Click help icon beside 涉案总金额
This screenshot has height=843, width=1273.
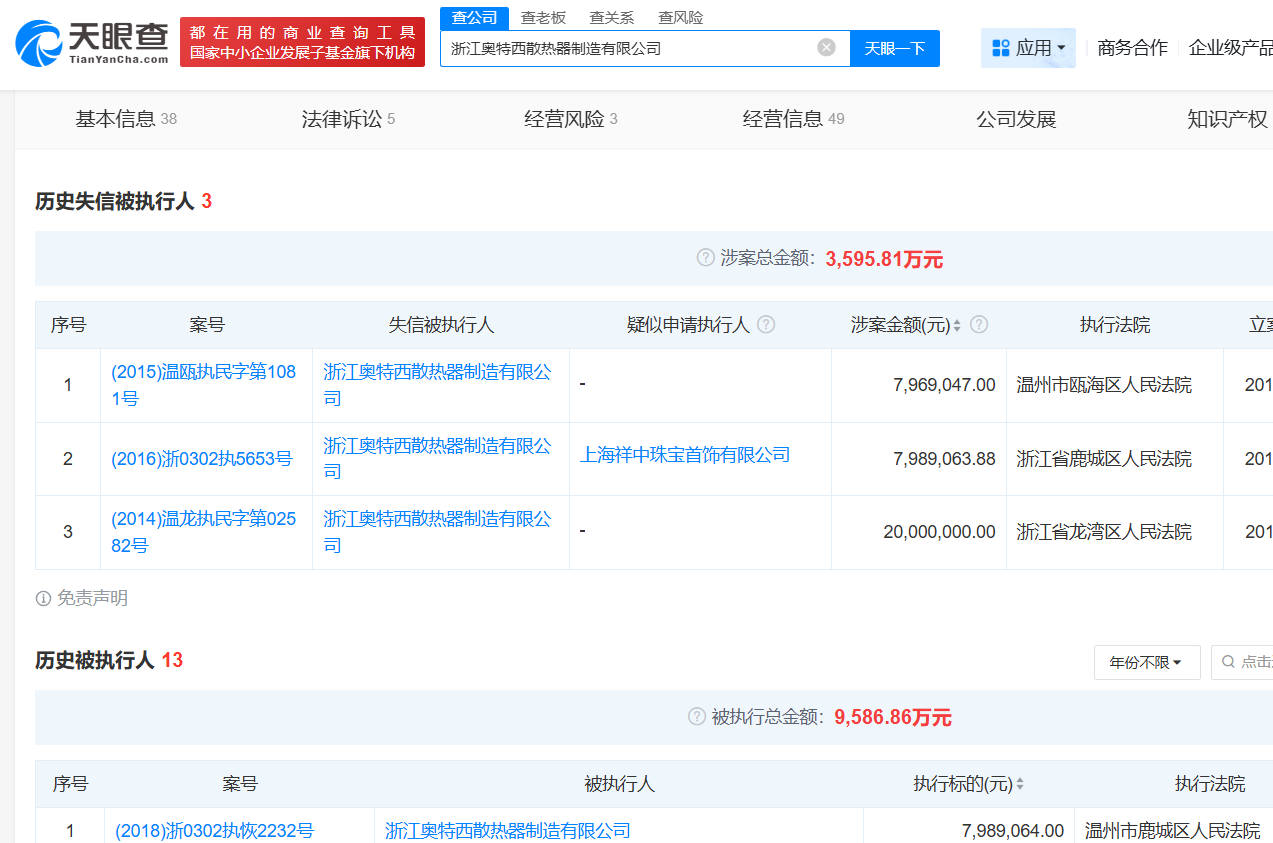[x=705, y=258]
